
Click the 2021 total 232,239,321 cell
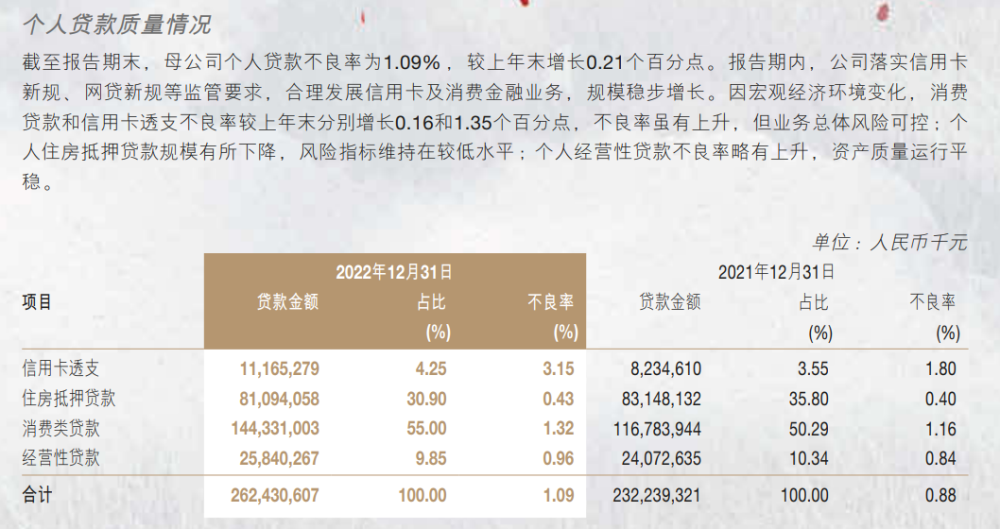(657, 495)
